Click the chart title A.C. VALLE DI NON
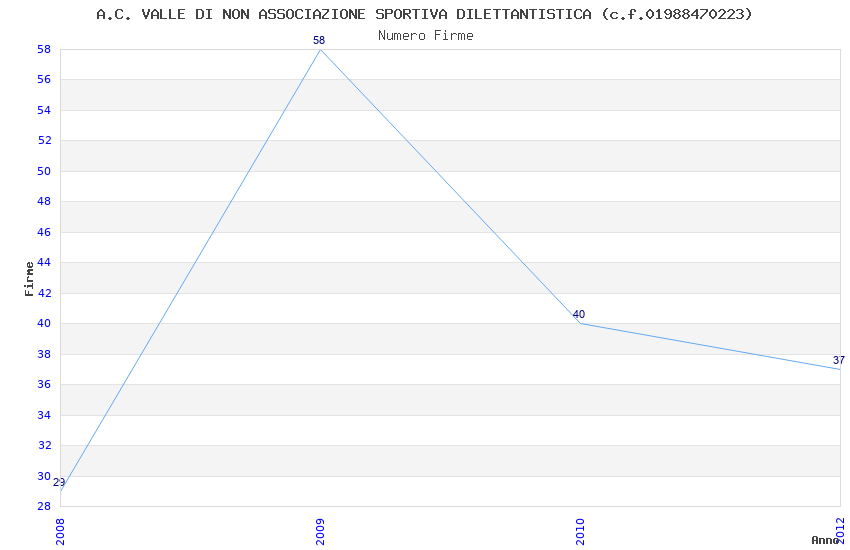The image size is (850, 550). tap(424, 15)
